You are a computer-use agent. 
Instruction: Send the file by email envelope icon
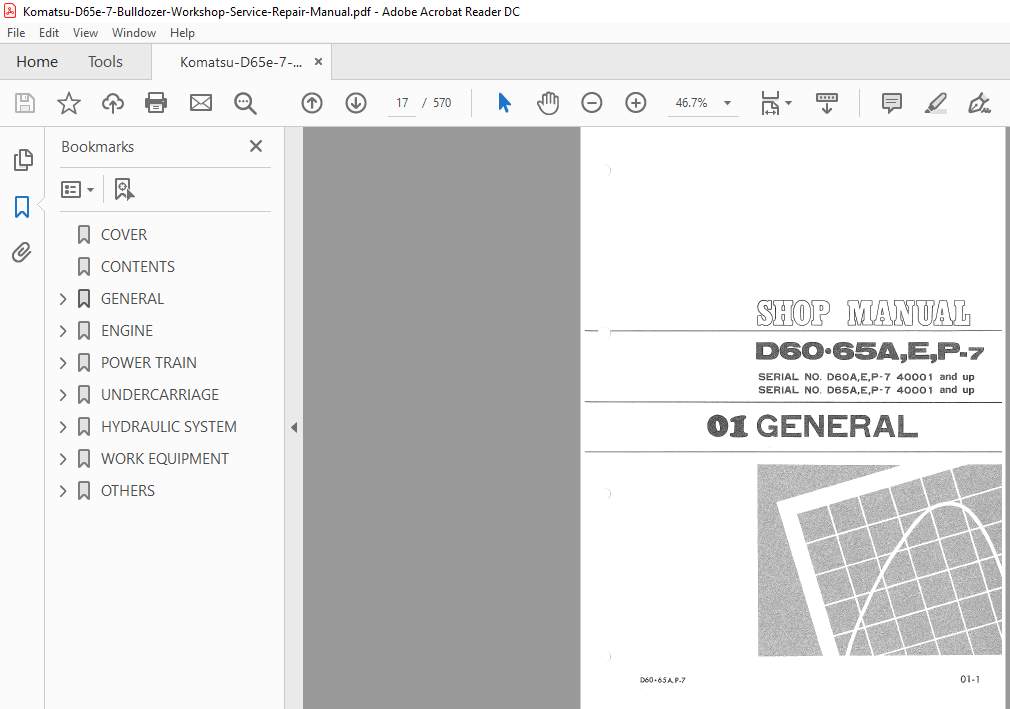click(201, 103)
